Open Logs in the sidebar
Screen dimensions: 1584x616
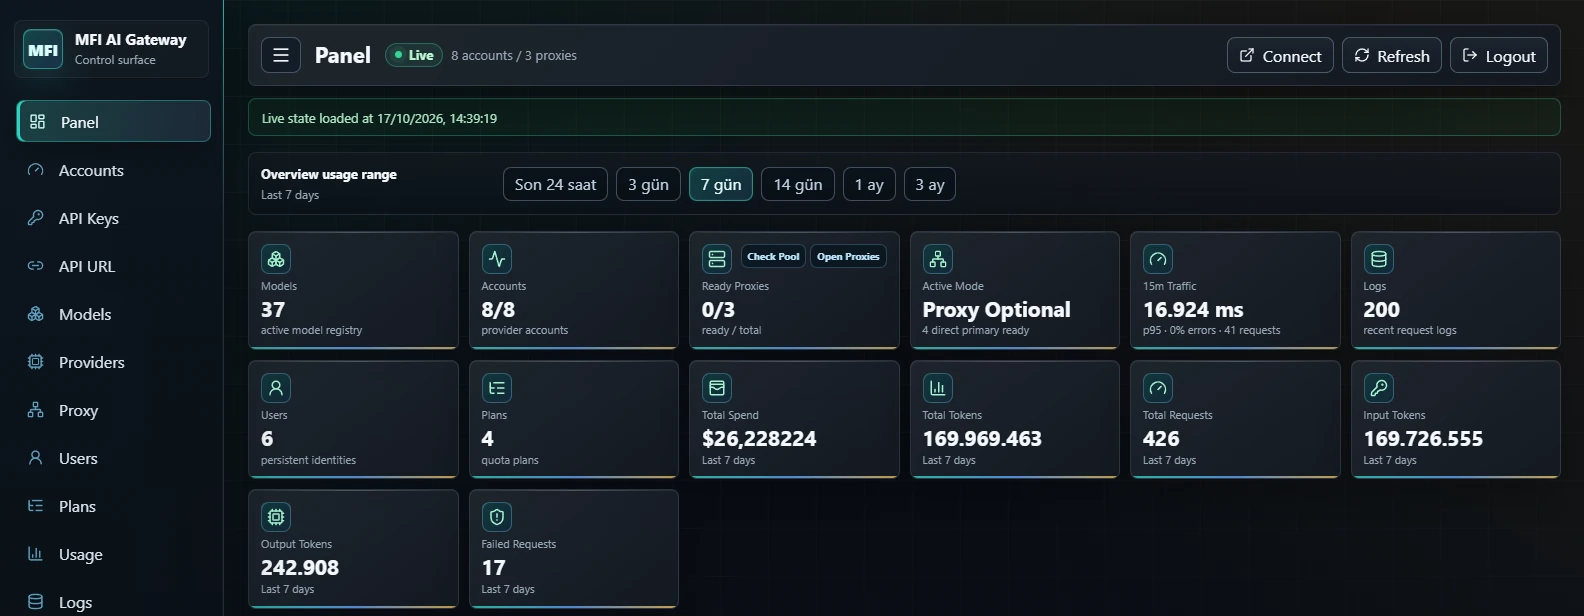click(x=114, y=601)
